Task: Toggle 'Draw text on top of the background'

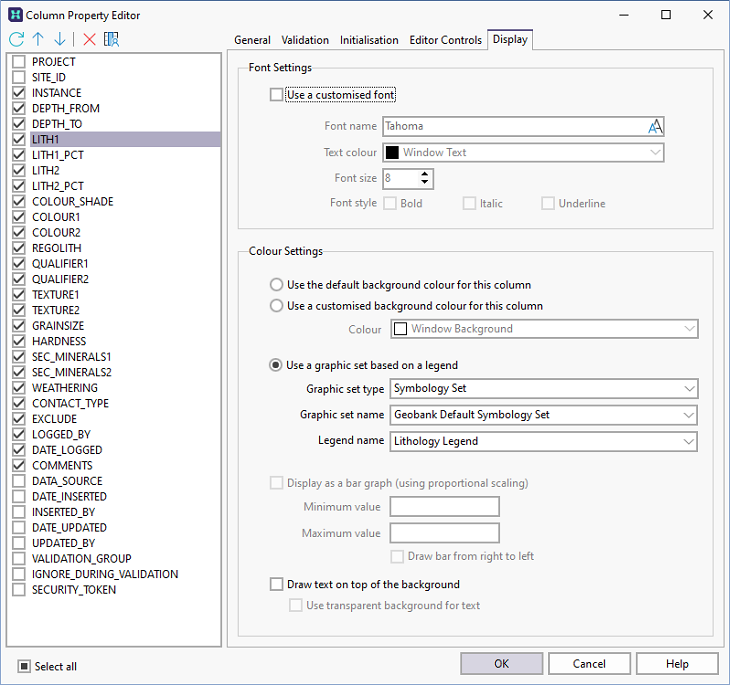Action: point(277,584)
